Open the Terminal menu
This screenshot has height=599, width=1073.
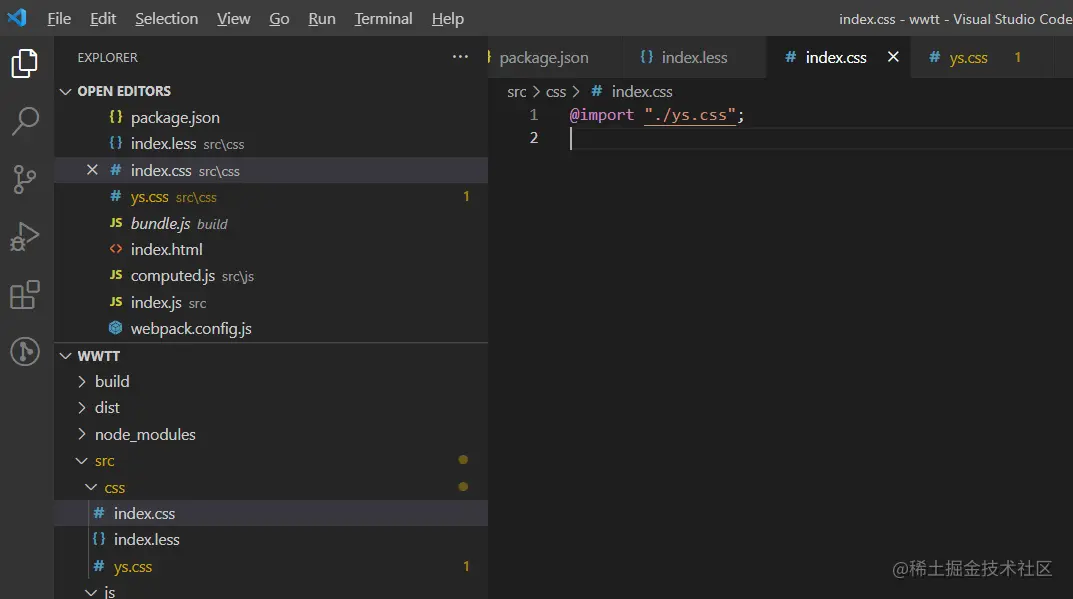[x=383, y=19]
